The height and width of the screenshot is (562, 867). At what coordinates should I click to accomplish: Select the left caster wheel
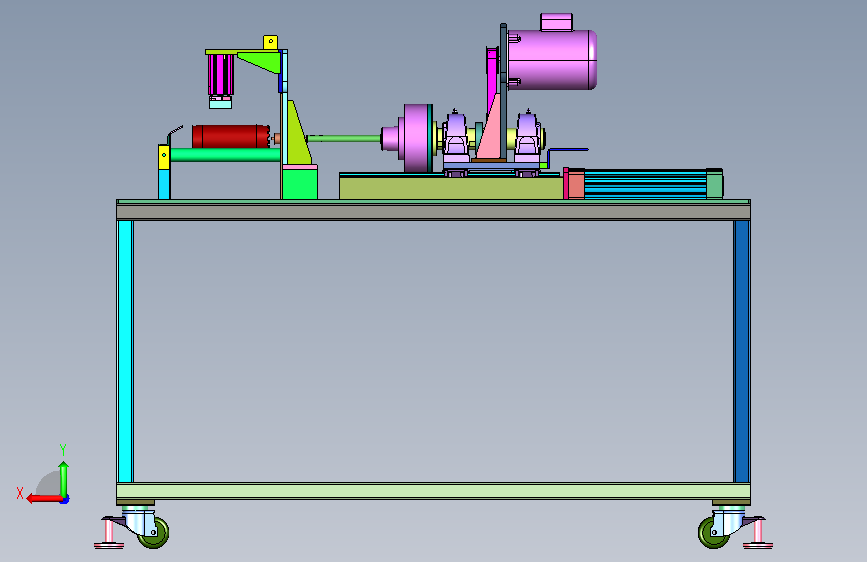[154, 533]
